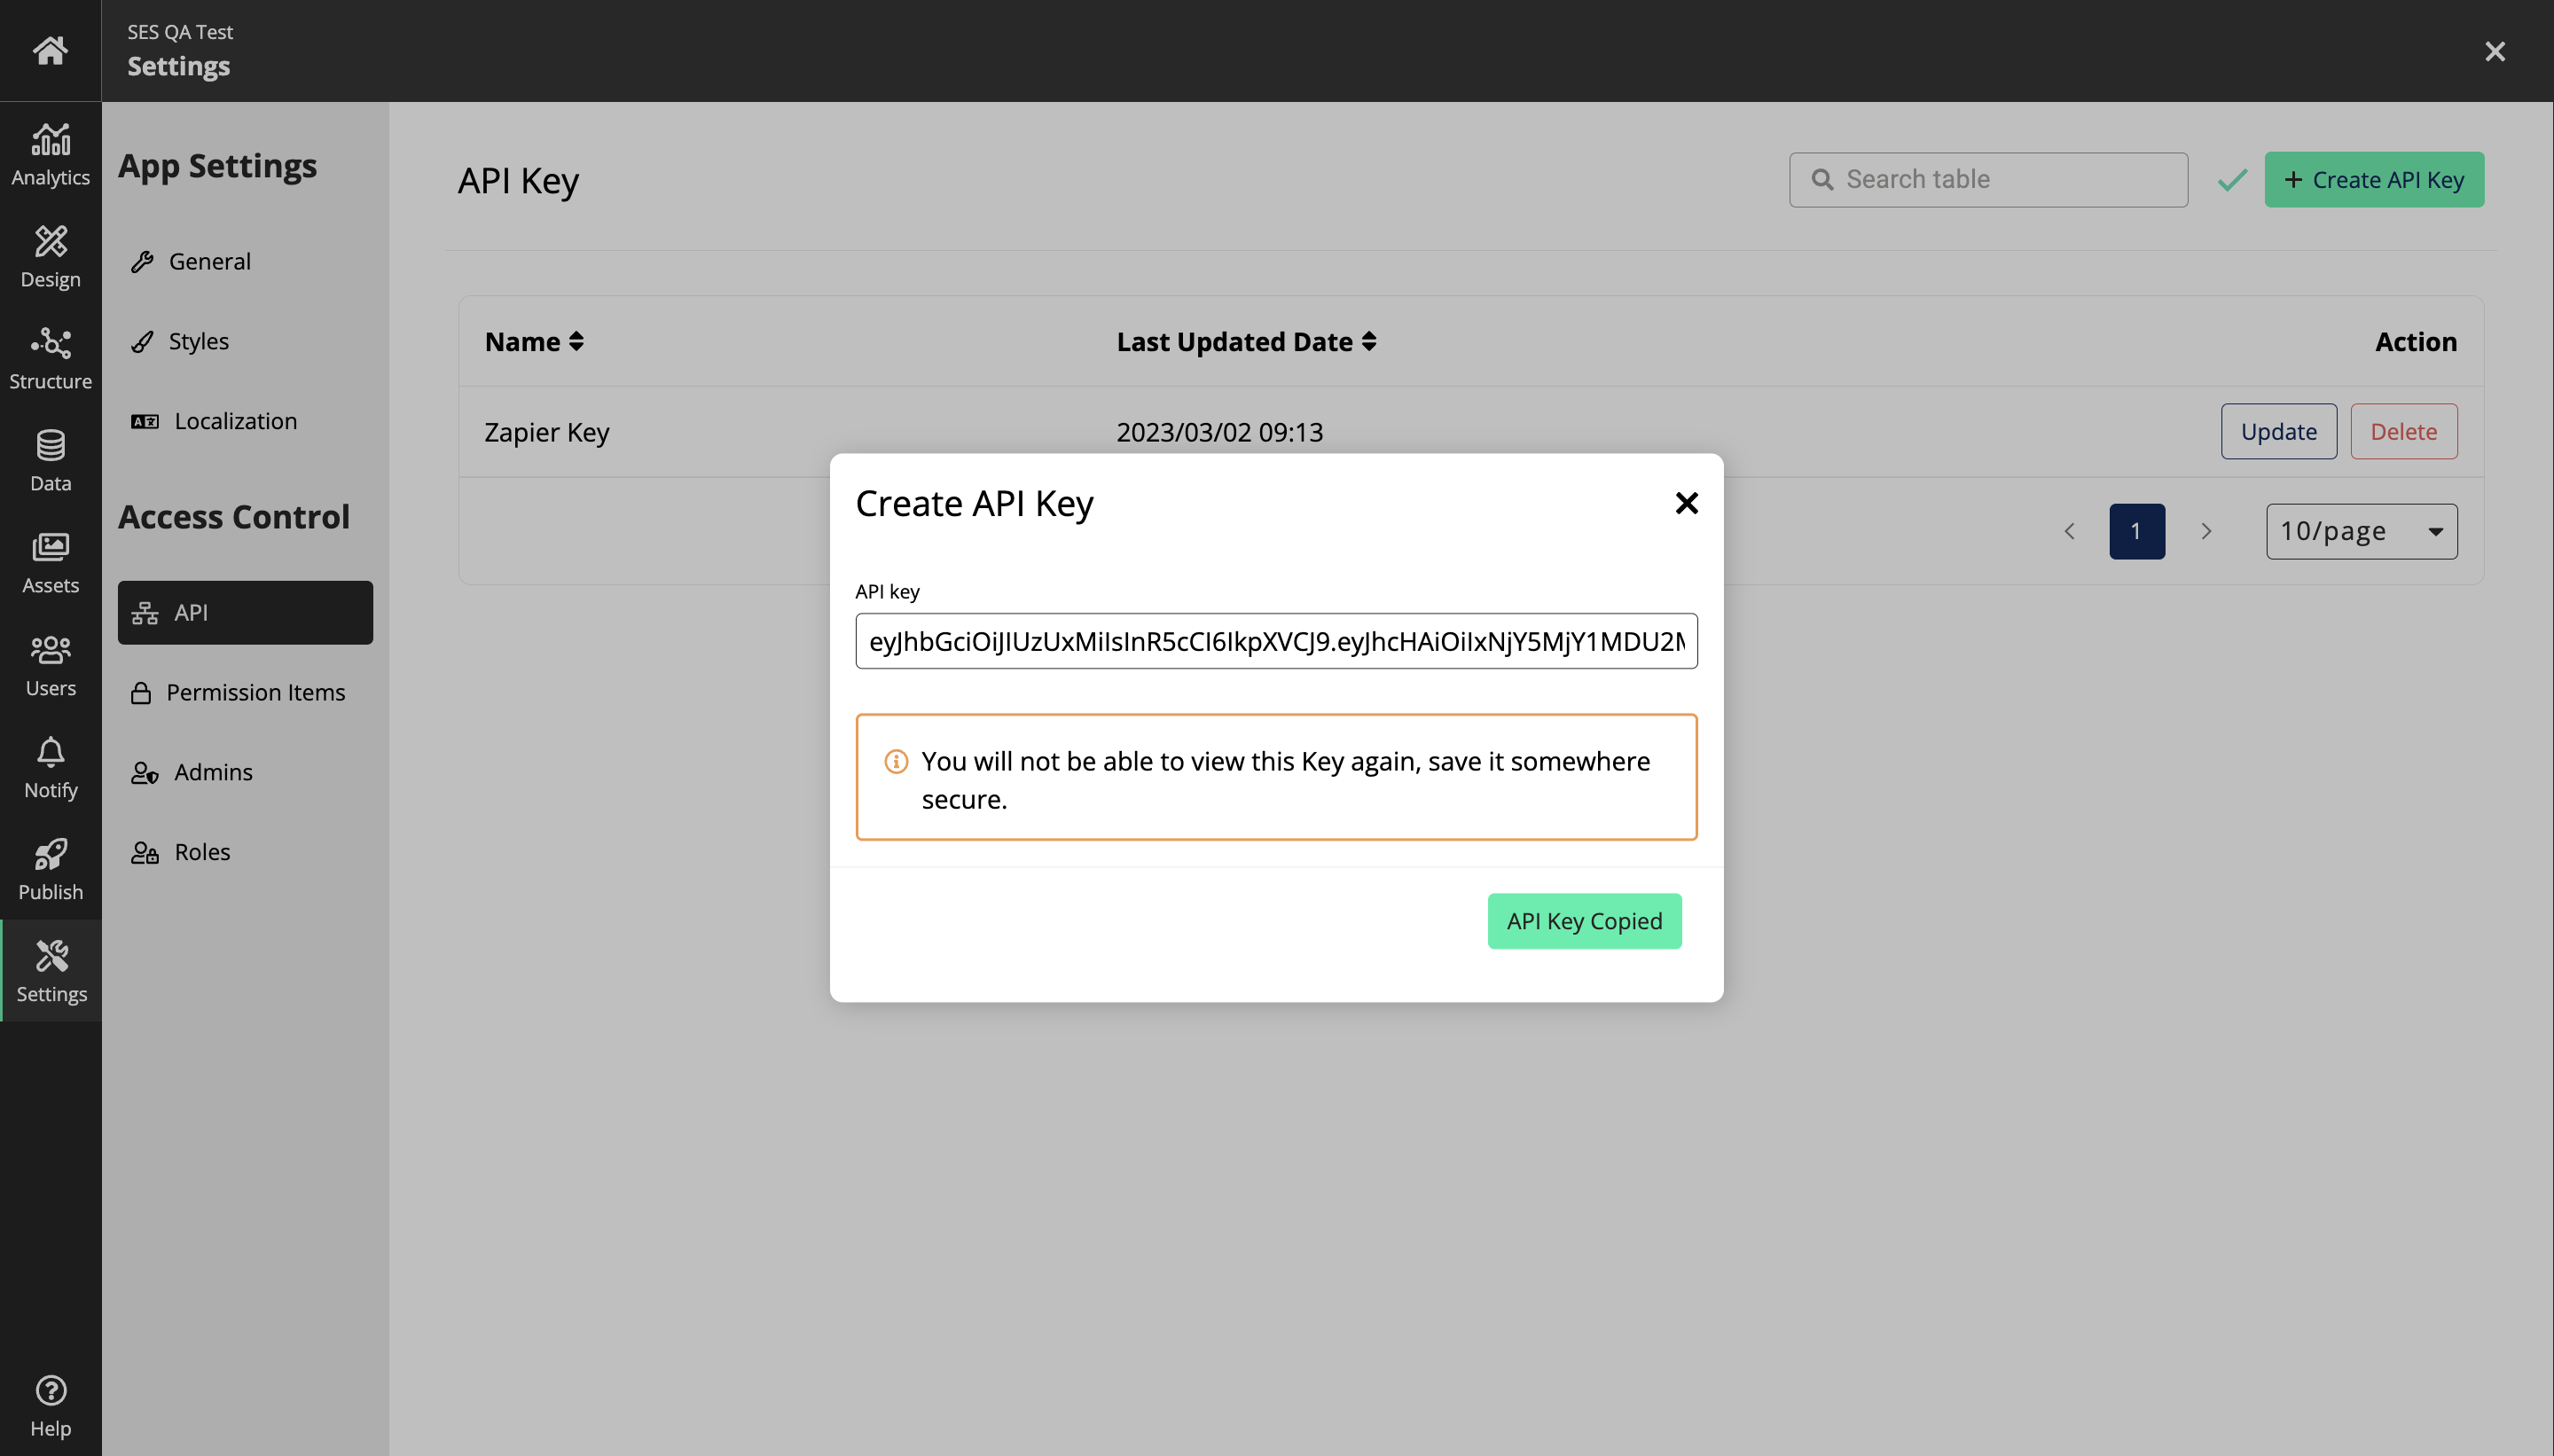Close the Settings panel with X
2554x1456 pixels.
[2495, 51]
